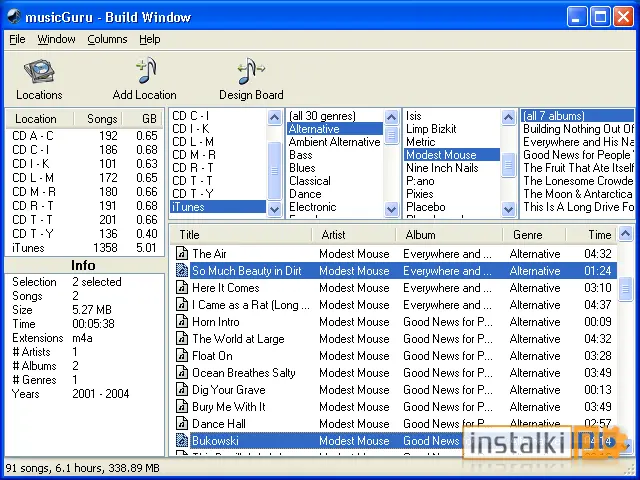Select artist Nine Inch Nails
Image resolution: width=640 pixels, height=480 pixels.
click(x=452, y=168)
